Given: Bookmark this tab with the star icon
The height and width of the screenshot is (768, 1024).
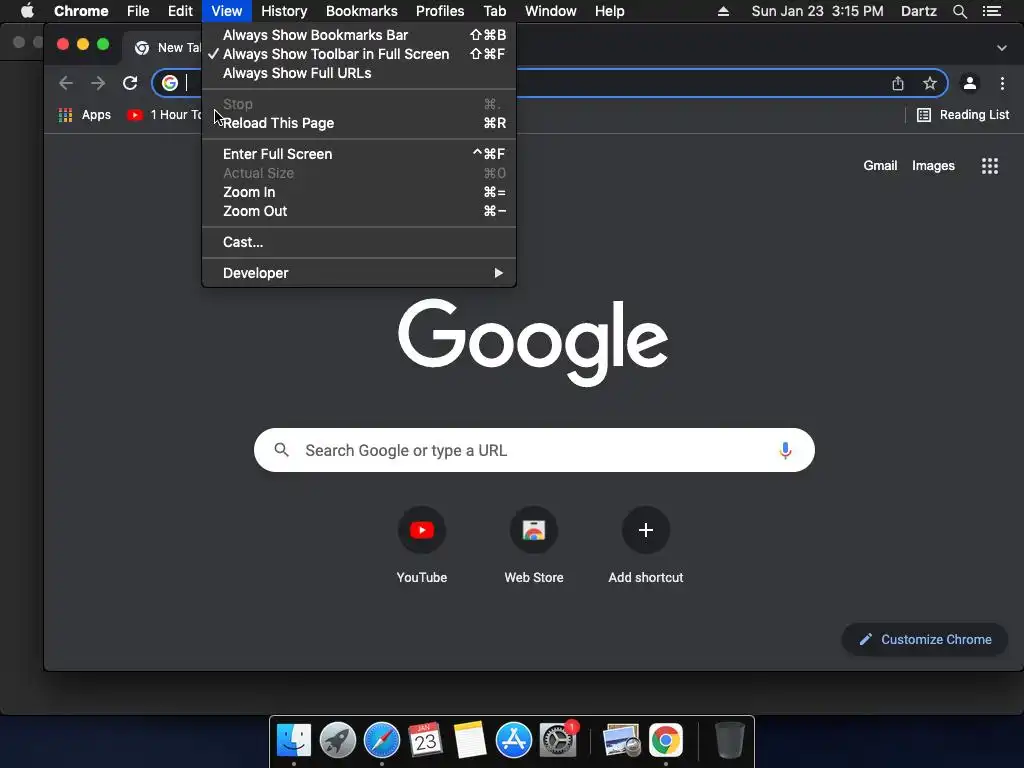Looking at the screenshot, I should 930,83.
